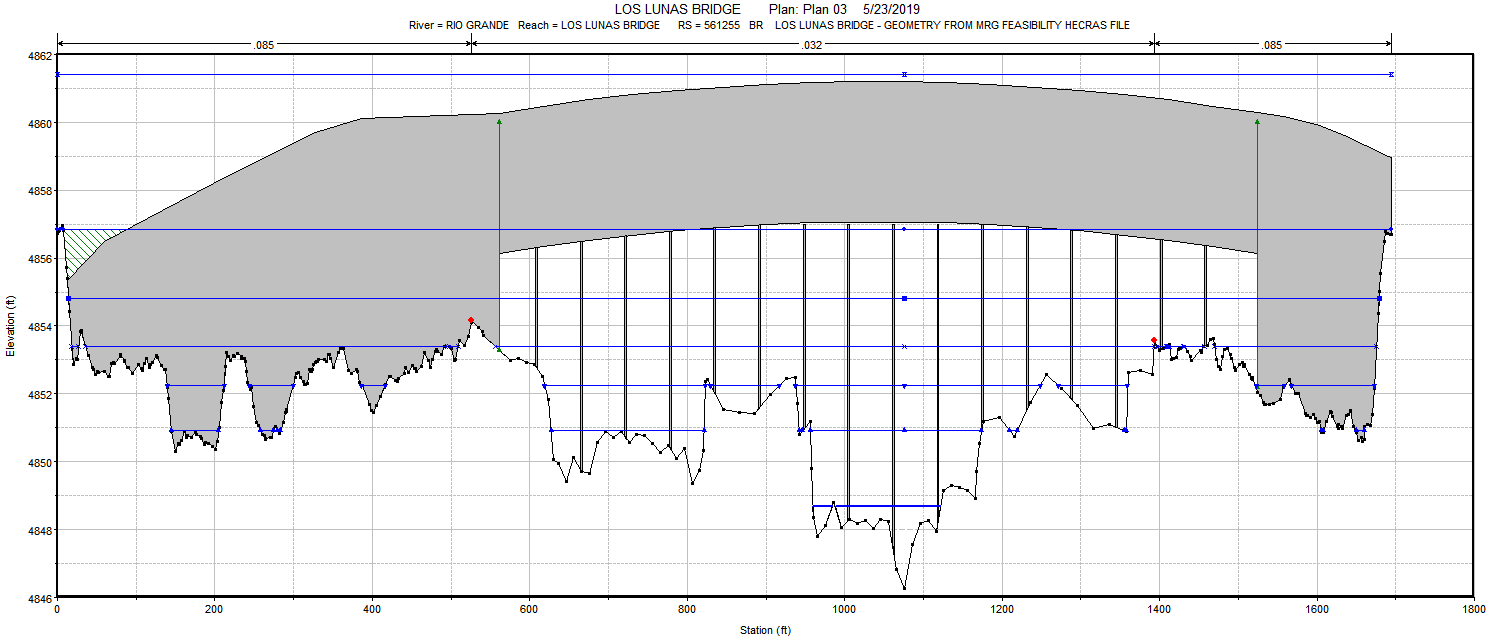Click the lowest point of the channel bed

pyautogui.click(x=904, y=588)
